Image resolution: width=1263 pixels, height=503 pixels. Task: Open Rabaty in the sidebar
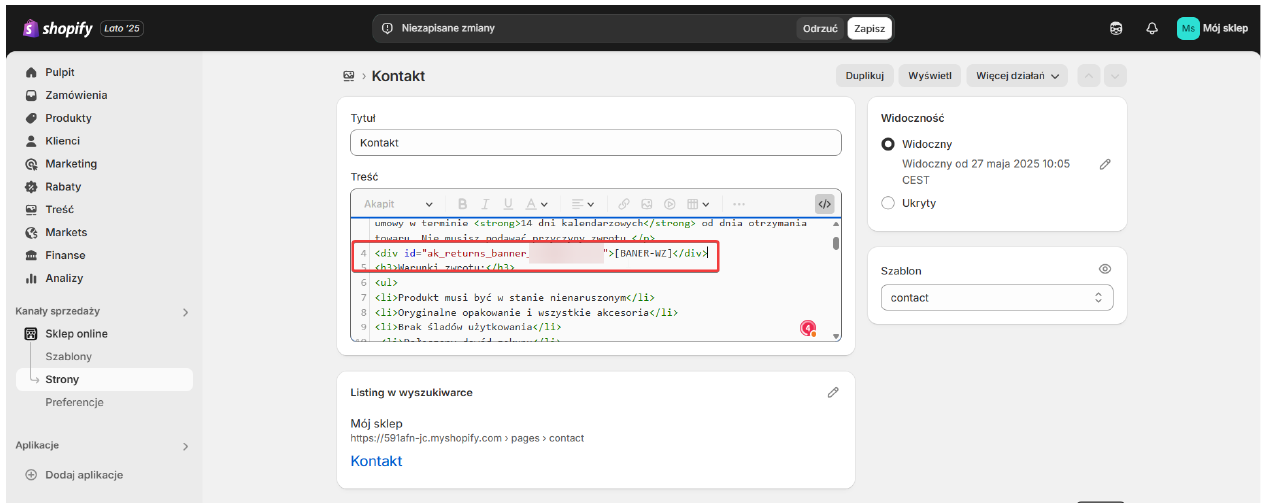click(63, 187)
